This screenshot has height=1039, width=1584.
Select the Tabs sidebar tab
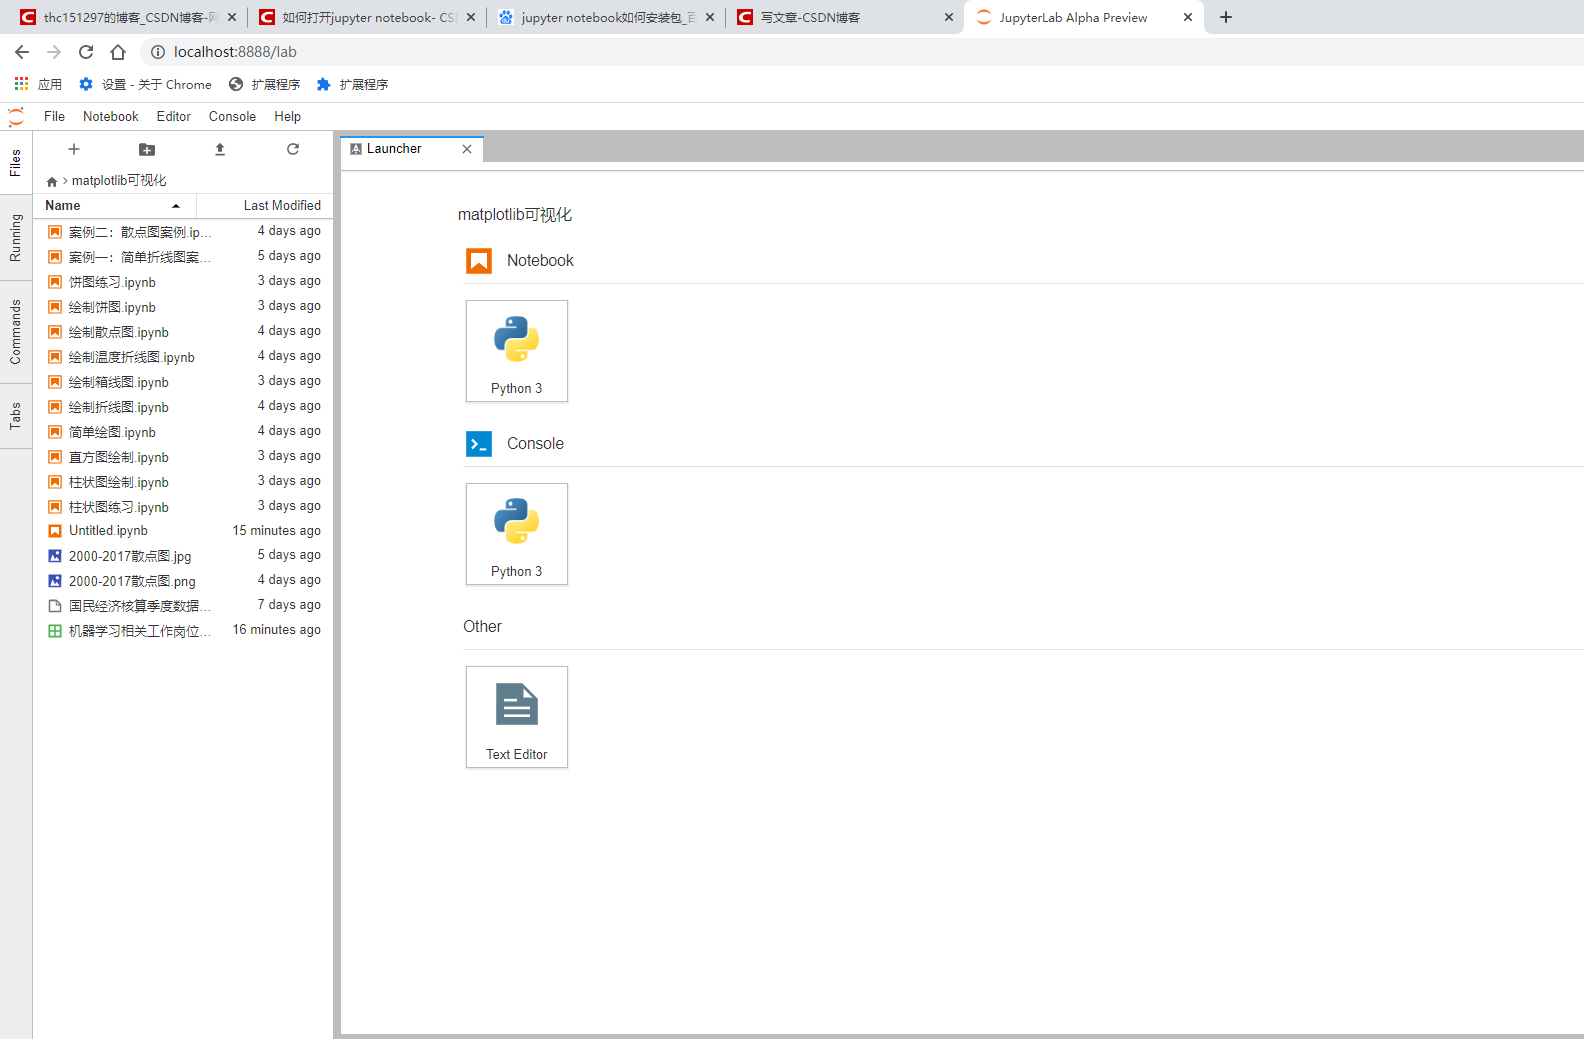[x=16, y=416]
